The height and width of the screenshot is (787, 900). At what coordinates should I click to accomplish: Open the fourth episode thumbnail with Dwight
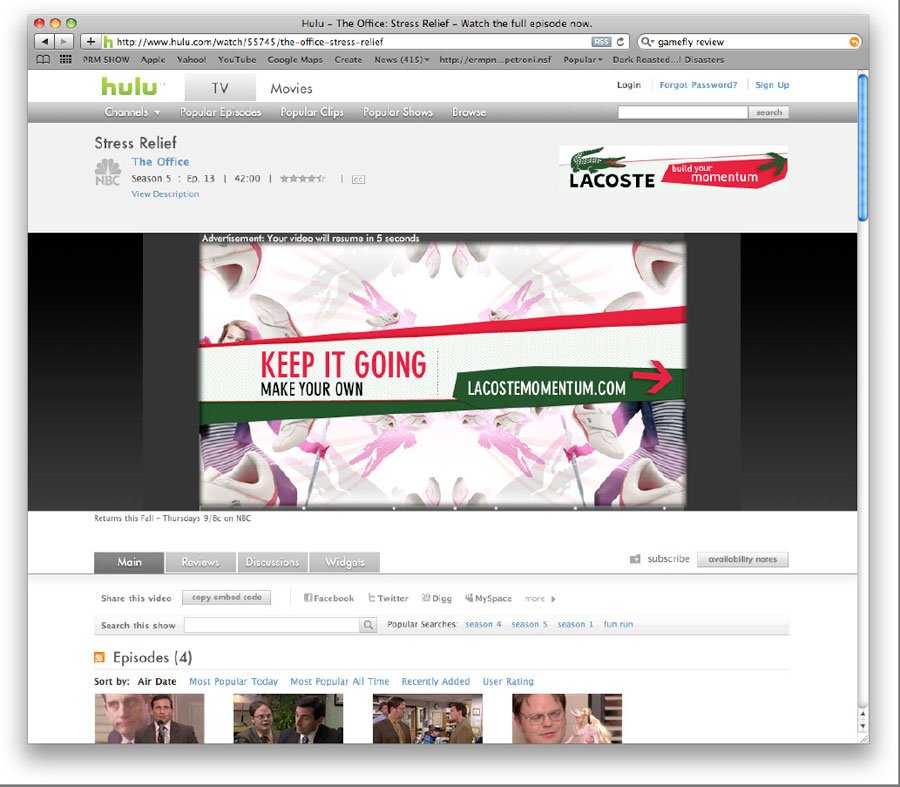[567, 718]
